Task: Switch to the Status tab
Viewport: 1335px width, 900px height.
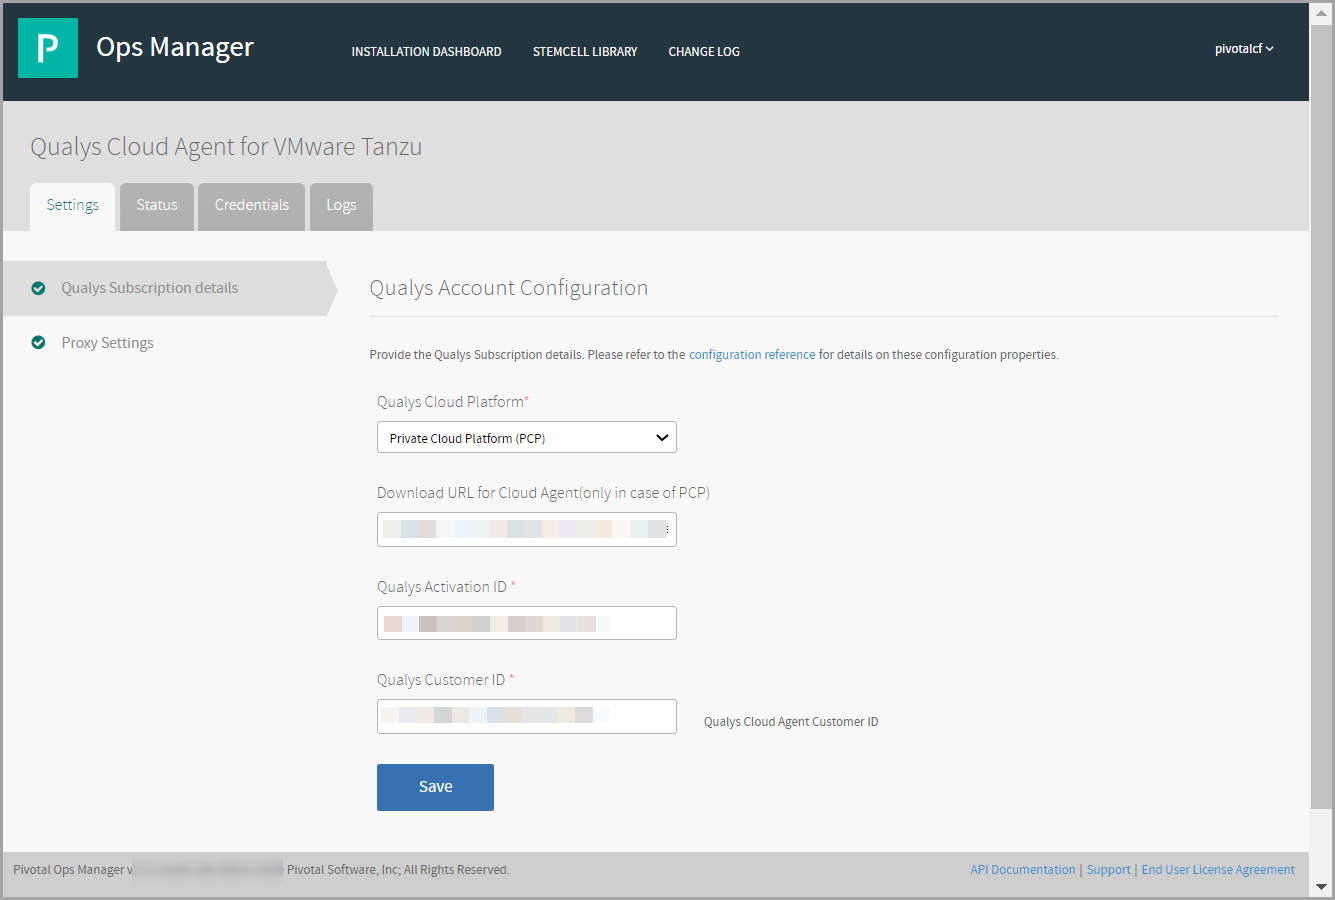Action: click(157, 206)
